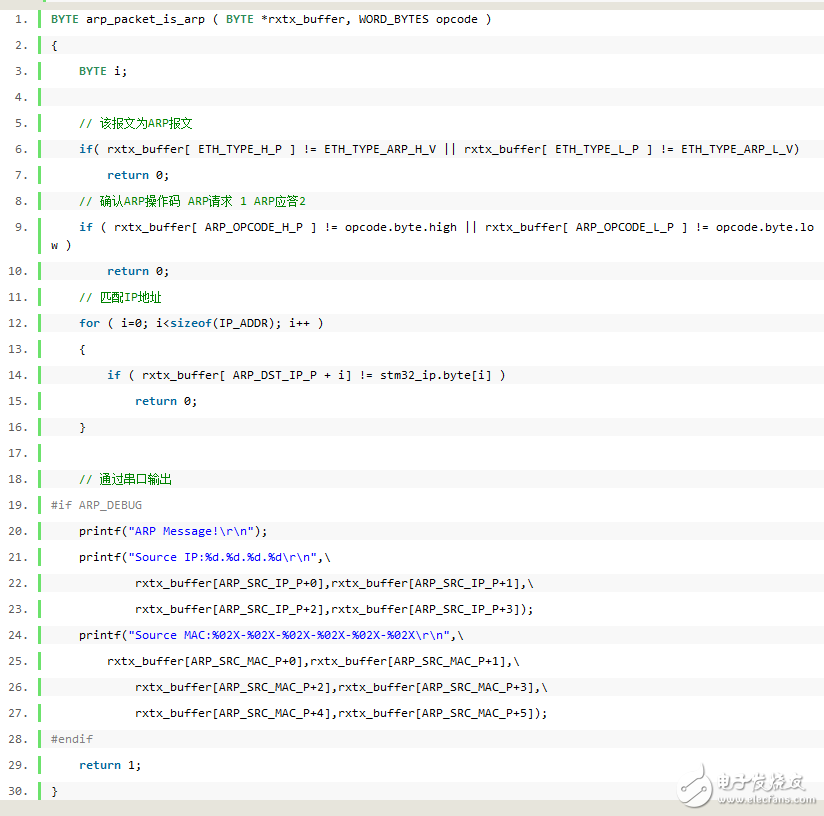The width and height of the screenshot is (824, 816).
Task: Click sizeof(IP_ADDR) in the for loop
Action: tap(222, 323)
